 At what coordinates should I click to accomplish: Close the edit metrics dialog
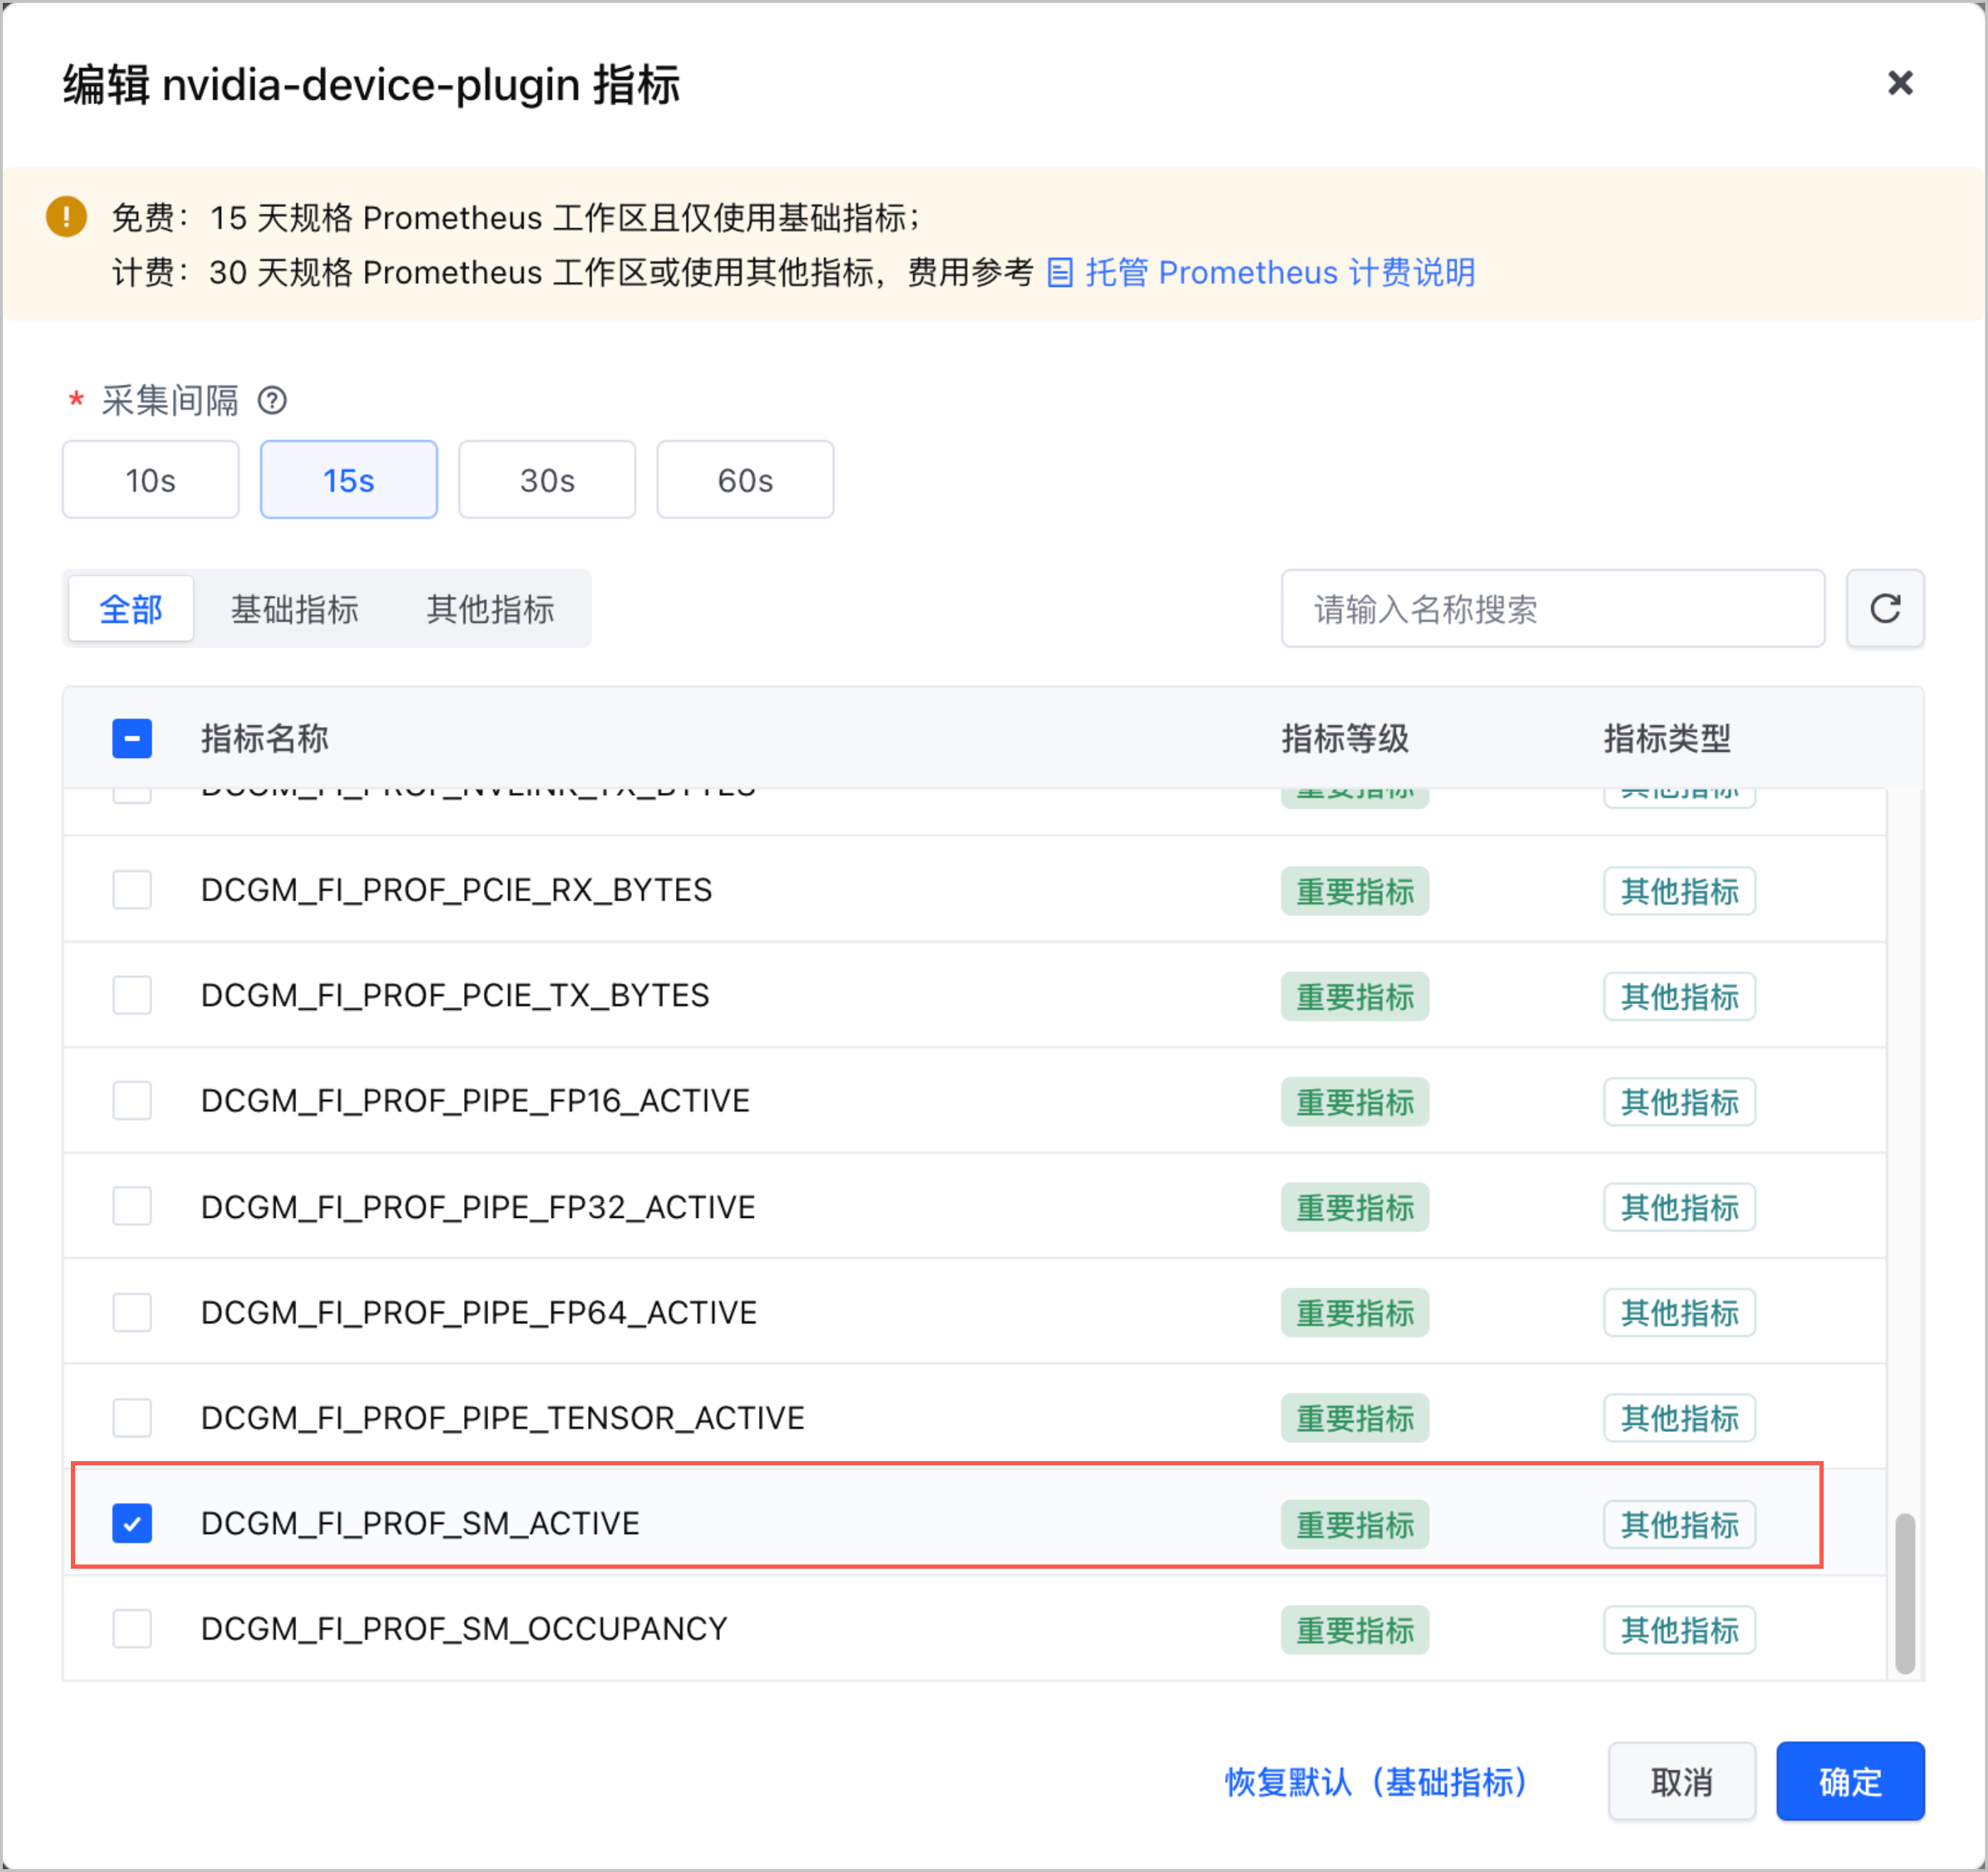(1899, 83)
